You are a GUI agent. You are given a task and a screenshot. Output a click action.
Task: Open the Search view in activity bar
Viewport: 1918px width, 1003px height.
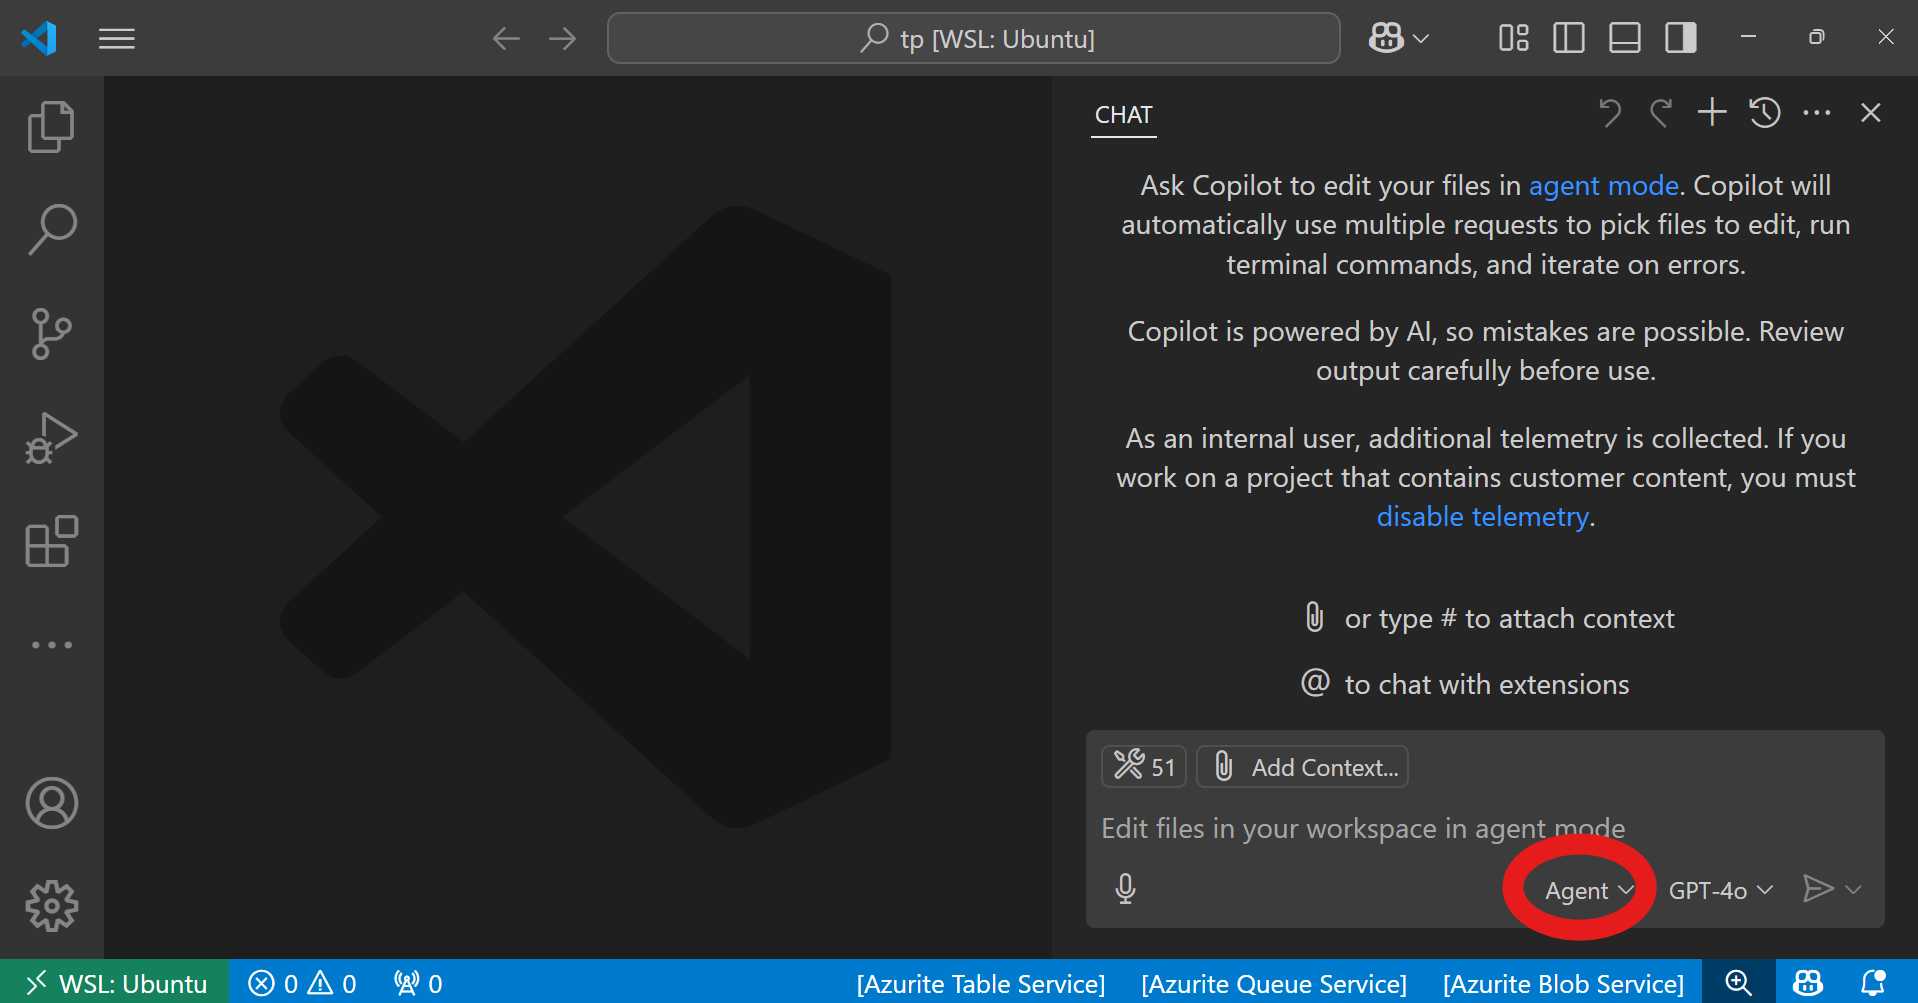point(51,230)
